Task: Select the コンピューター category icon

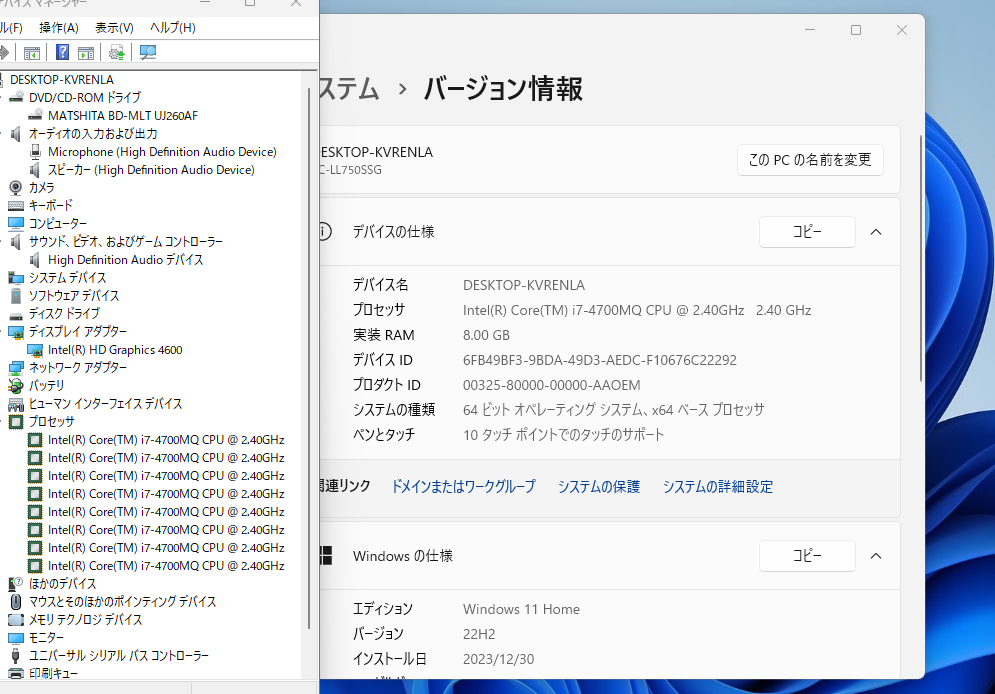Action: [16, 223]
